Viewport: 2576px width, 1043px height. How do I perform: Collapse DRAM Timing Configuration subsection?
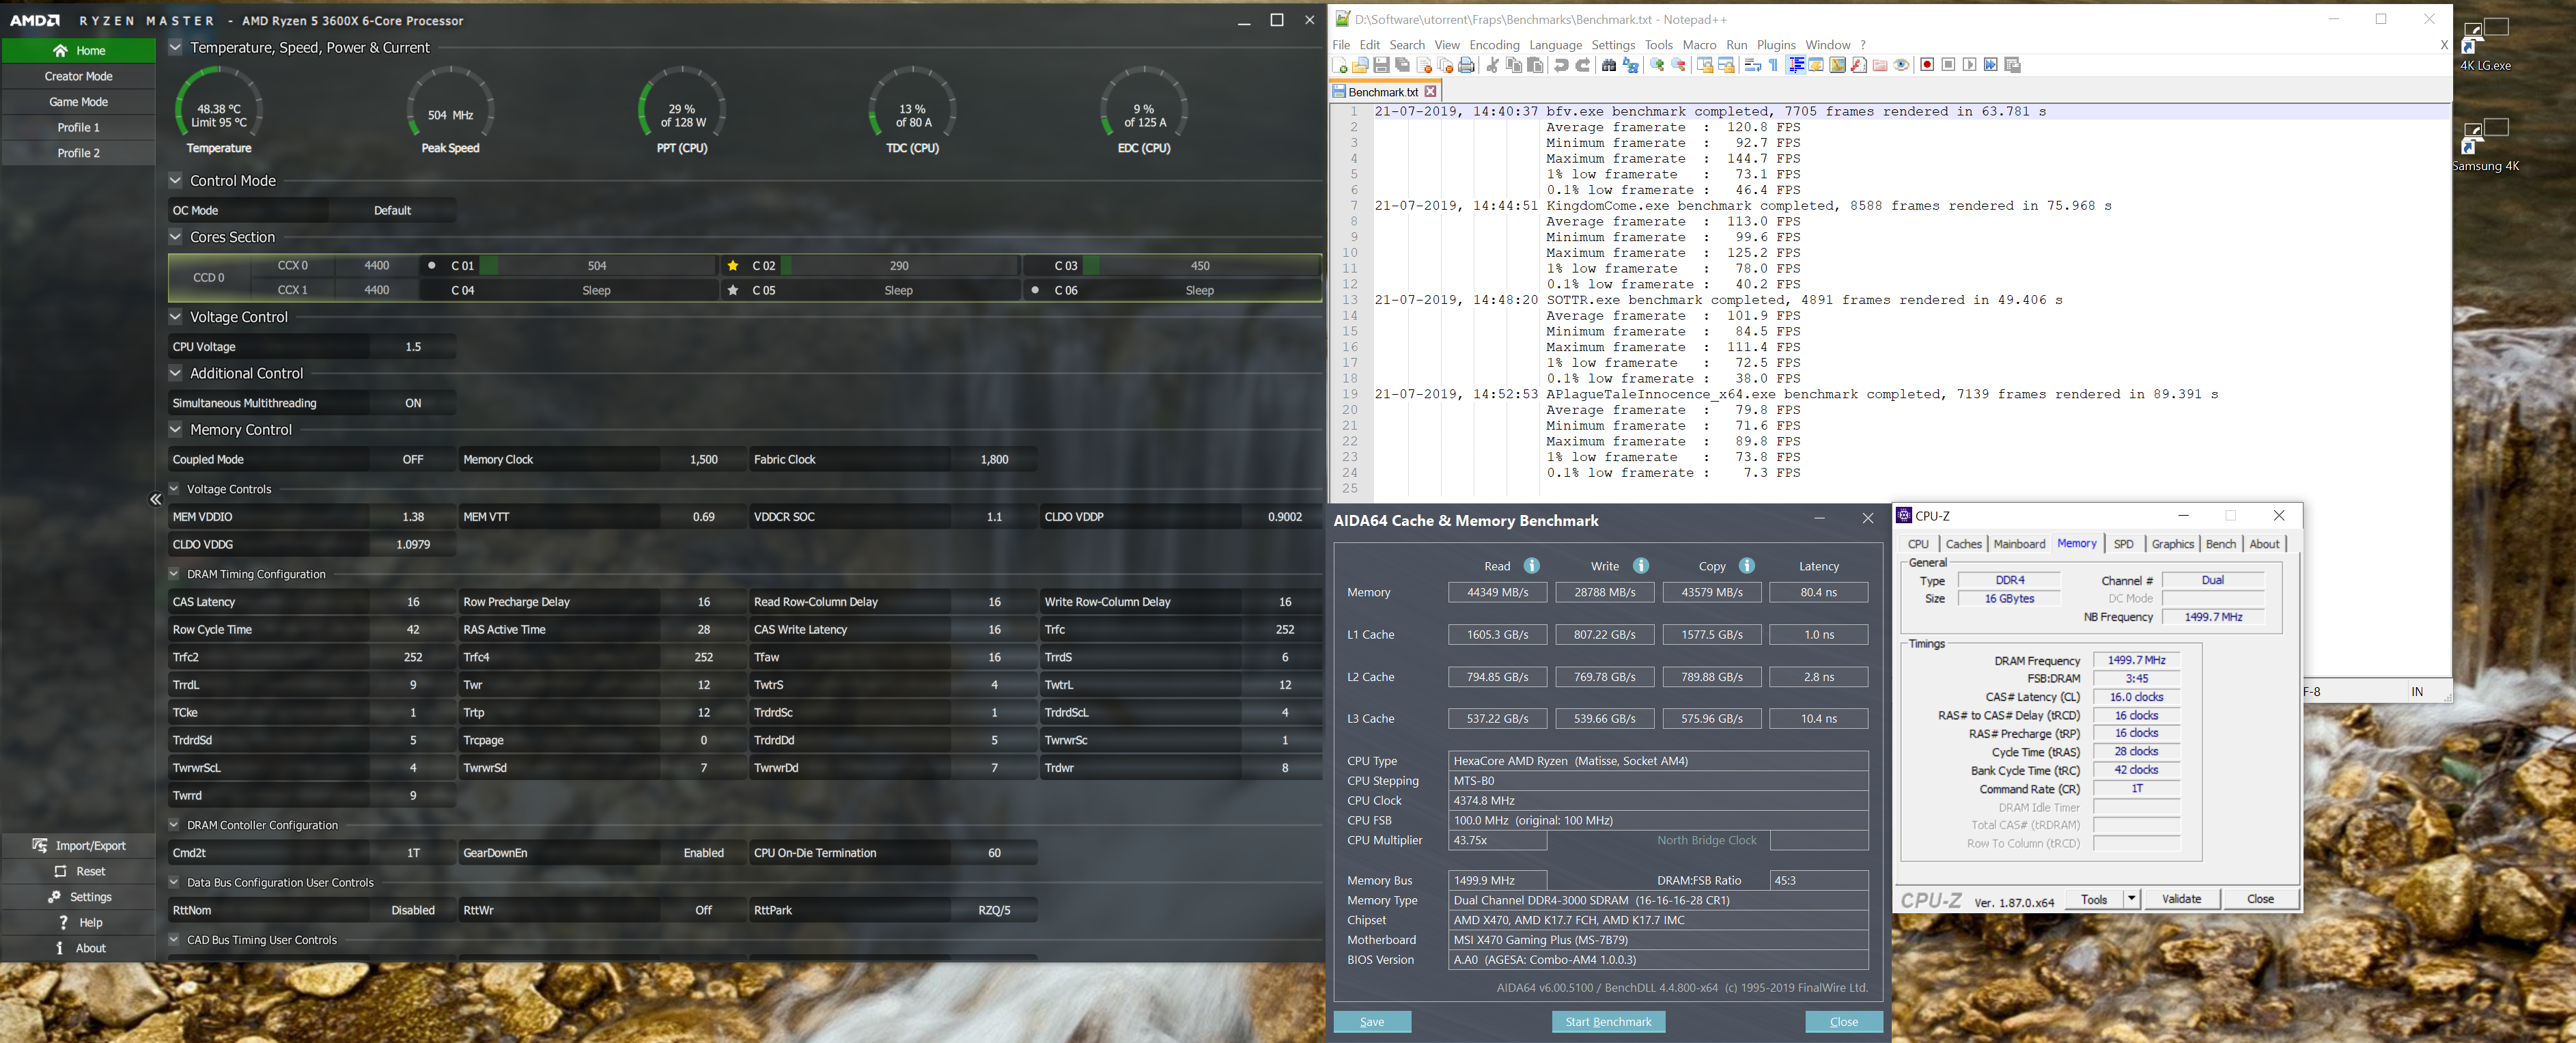173,574
